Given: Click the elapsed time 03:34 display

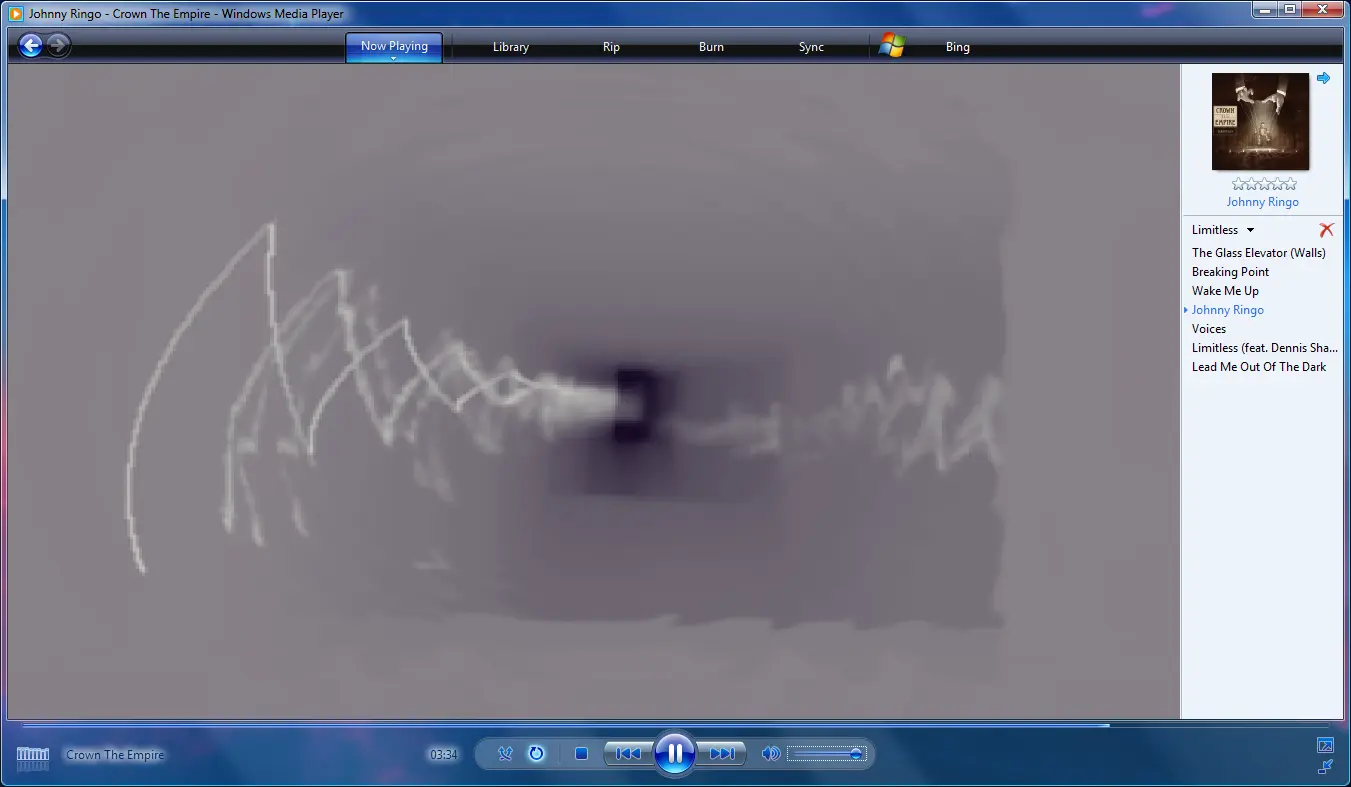Looking at the screenshot, I should coord(443,755).
